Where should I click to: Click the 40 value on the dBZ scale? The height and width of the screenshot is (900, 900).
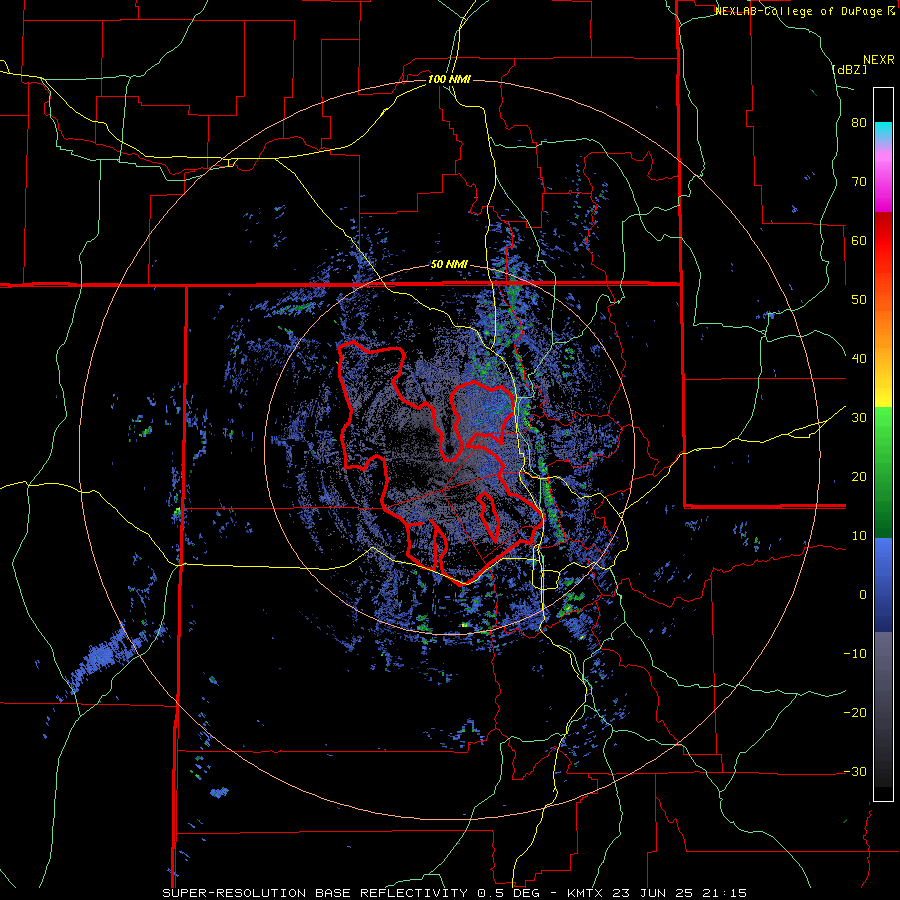coord(859,359)
